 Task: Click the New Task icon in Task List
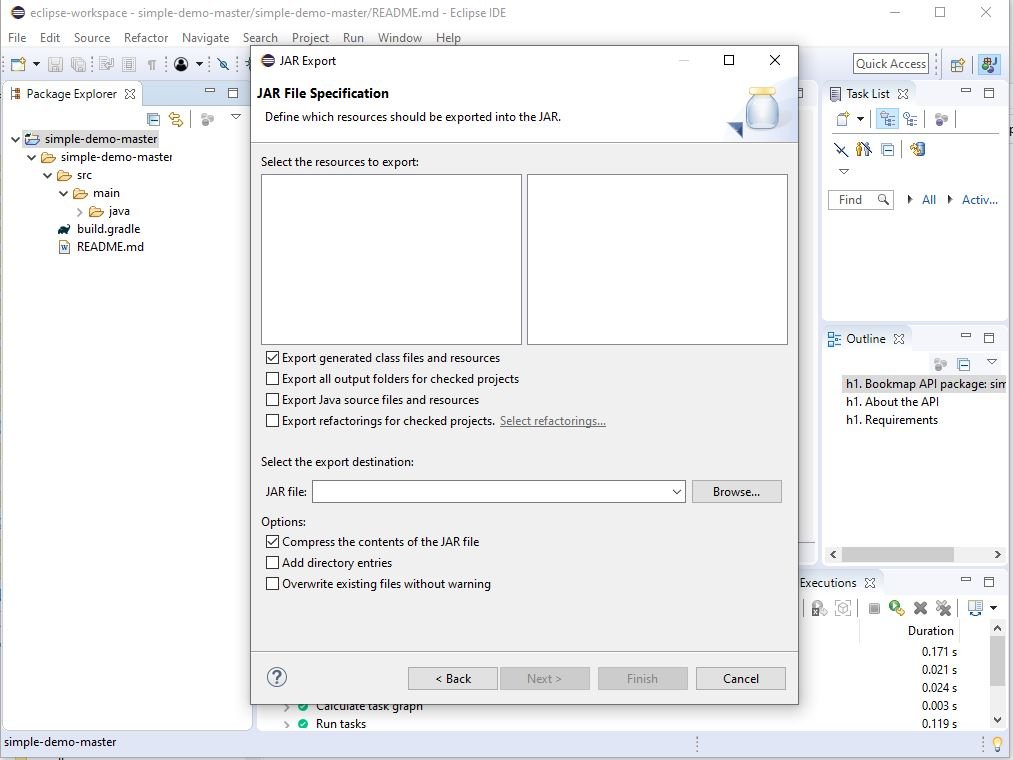843,119
